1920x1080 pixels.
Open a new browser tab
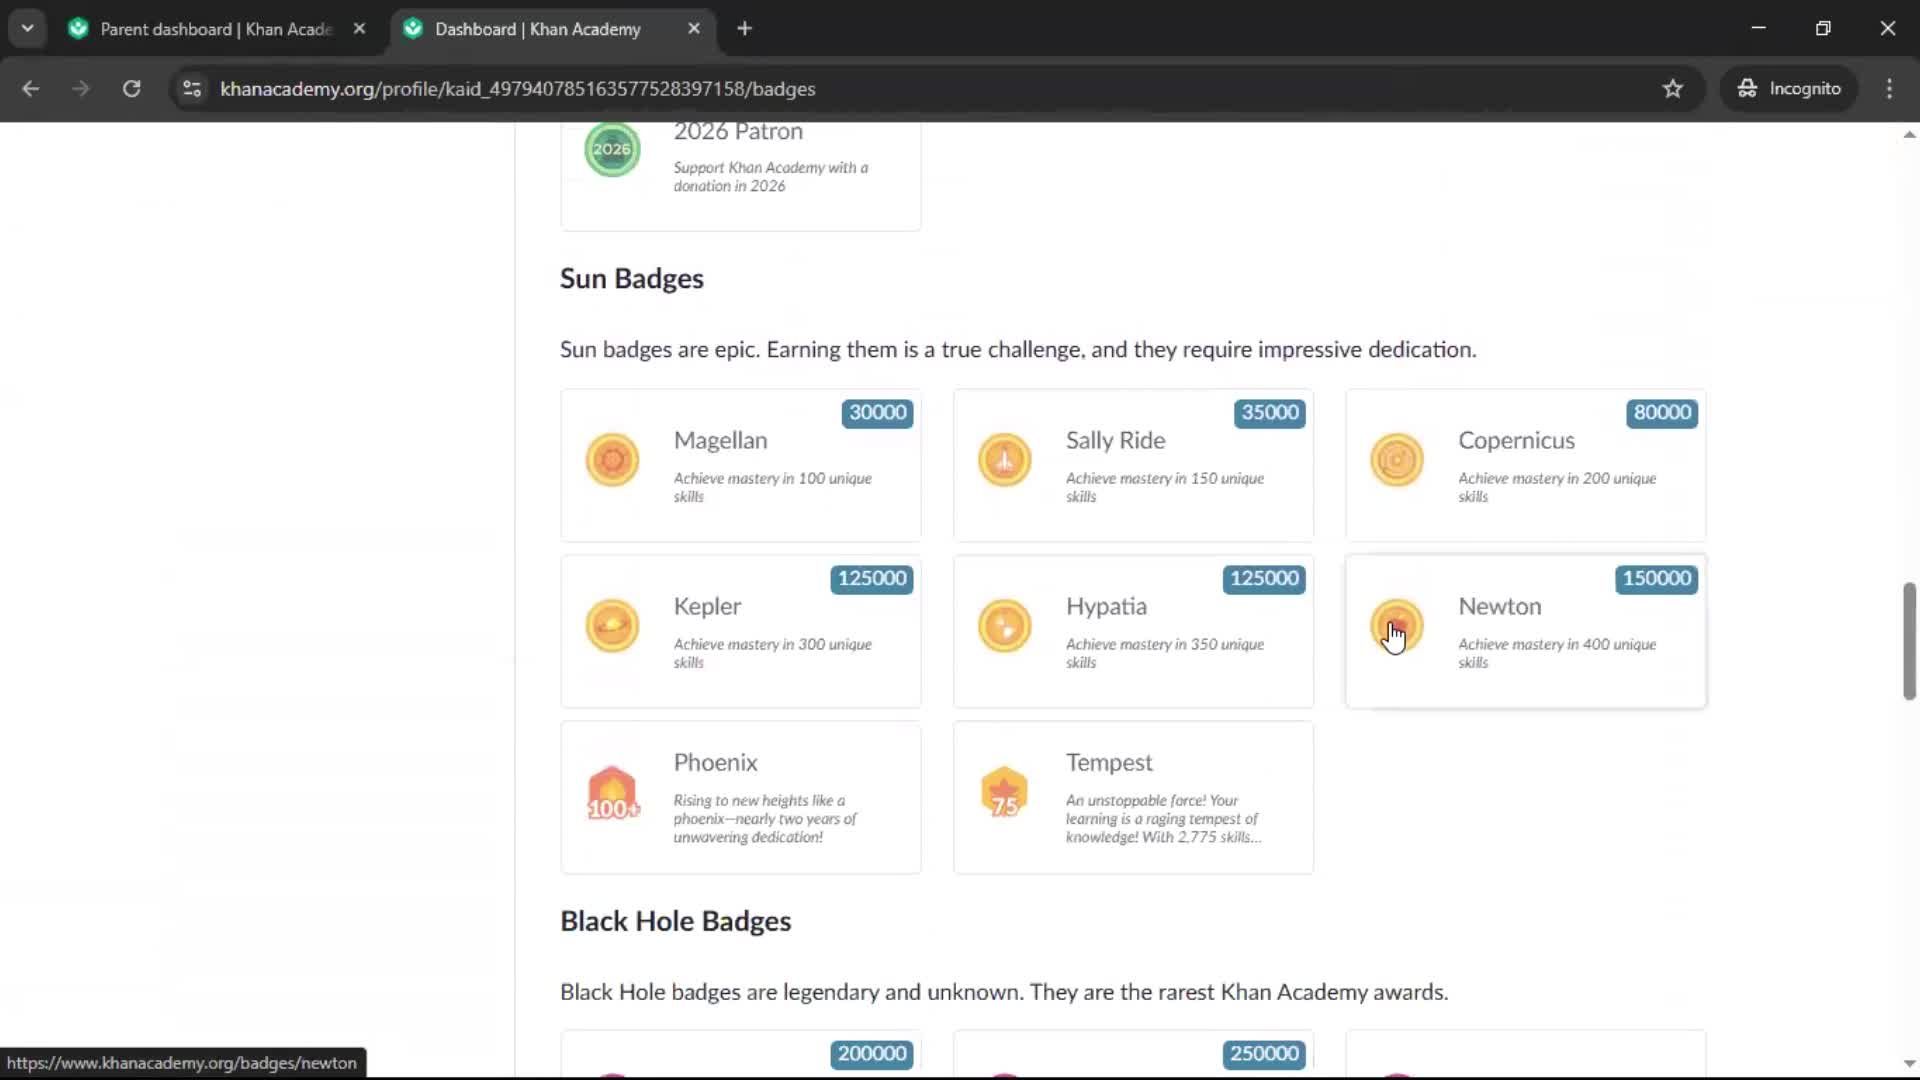pos(744,29)
